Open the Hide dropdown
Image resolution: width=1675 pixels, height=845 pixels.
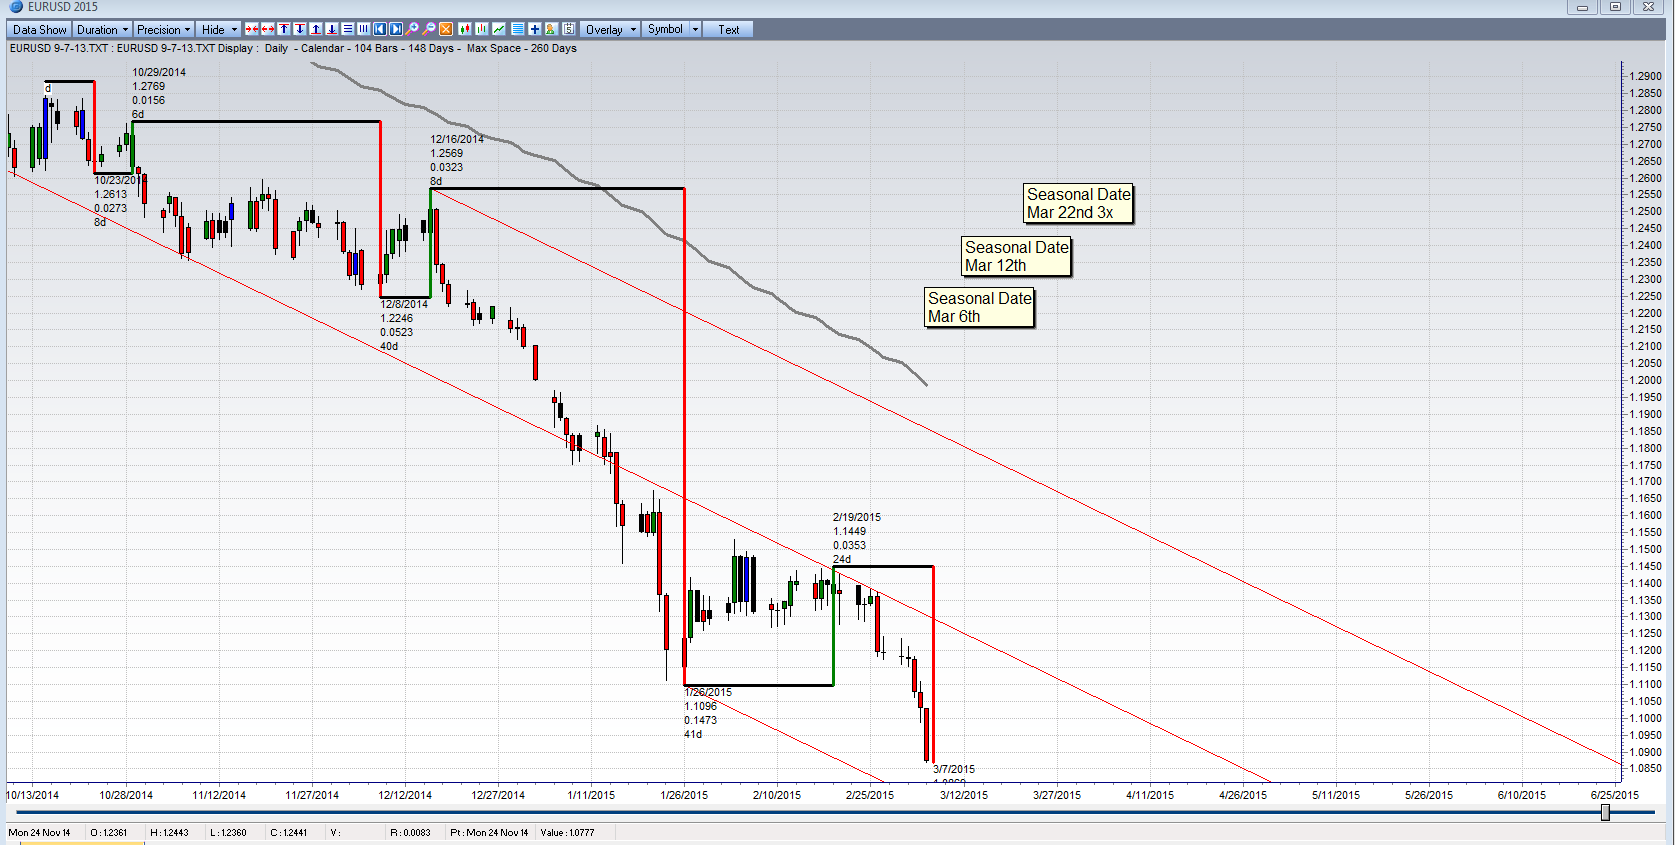click(x=219, y=29)
